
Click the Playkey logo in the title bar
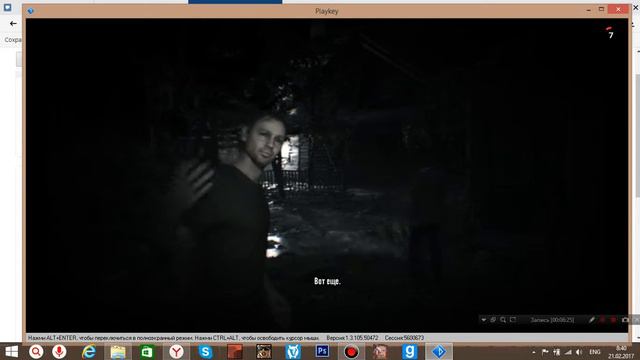point(31,11)
